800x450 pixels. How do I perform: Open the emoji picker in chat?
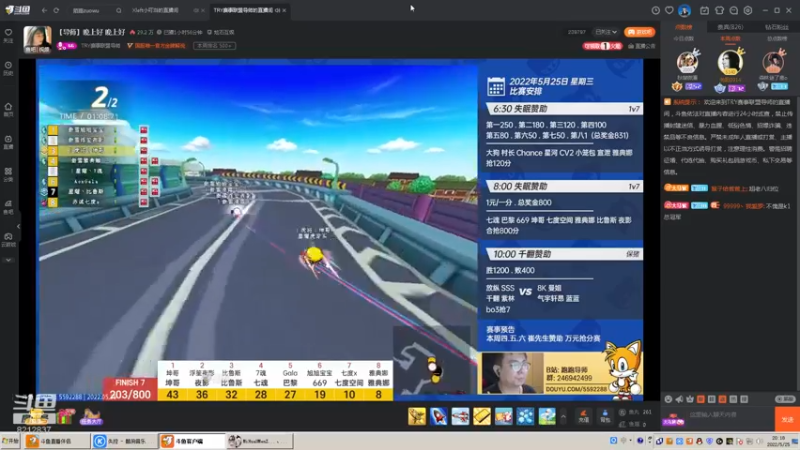(668, 399)
